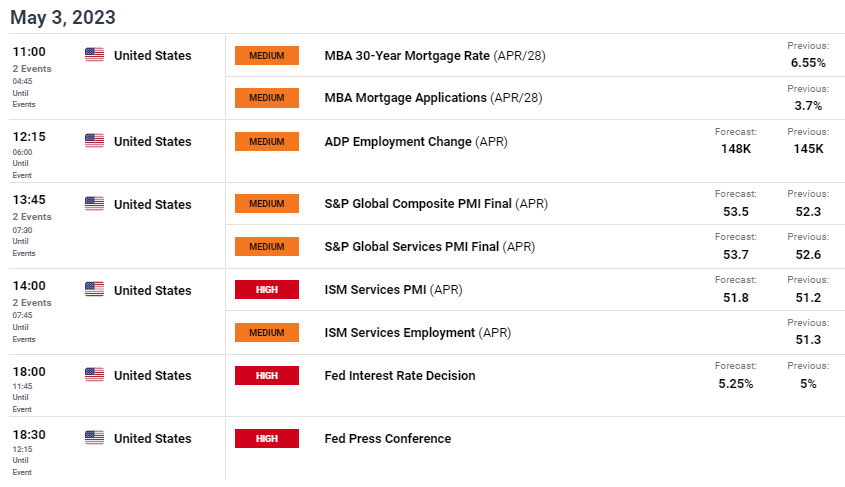Click the MEDIUM badge for MBA Mortgage Applications
This screenshot has width=845, height=487.
pyautogui.click(x=267, y=98)
